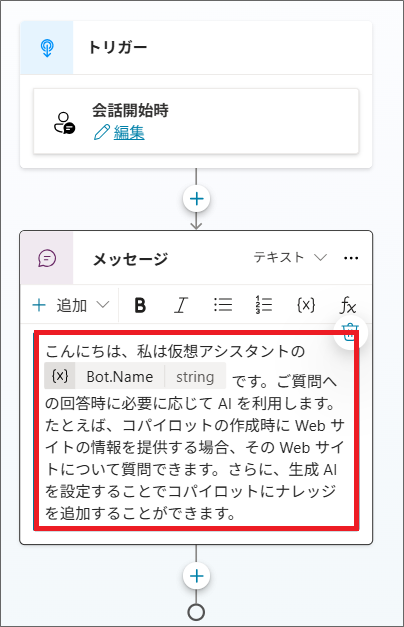
Task: Toggle italic formatting
Action: [x=181, y=306]
